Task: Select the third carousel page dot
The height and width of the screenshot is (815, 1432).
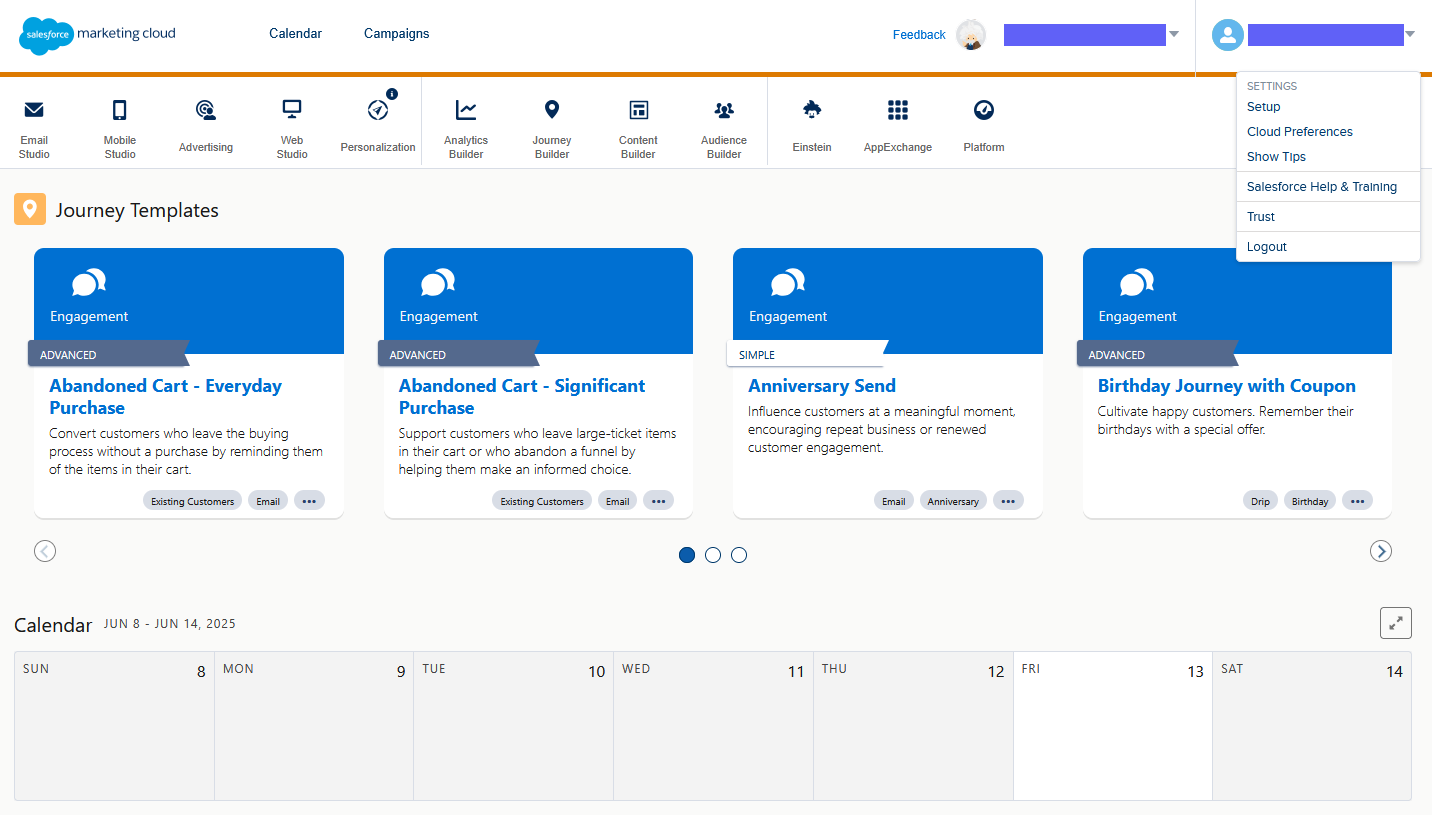Action: 739,555
